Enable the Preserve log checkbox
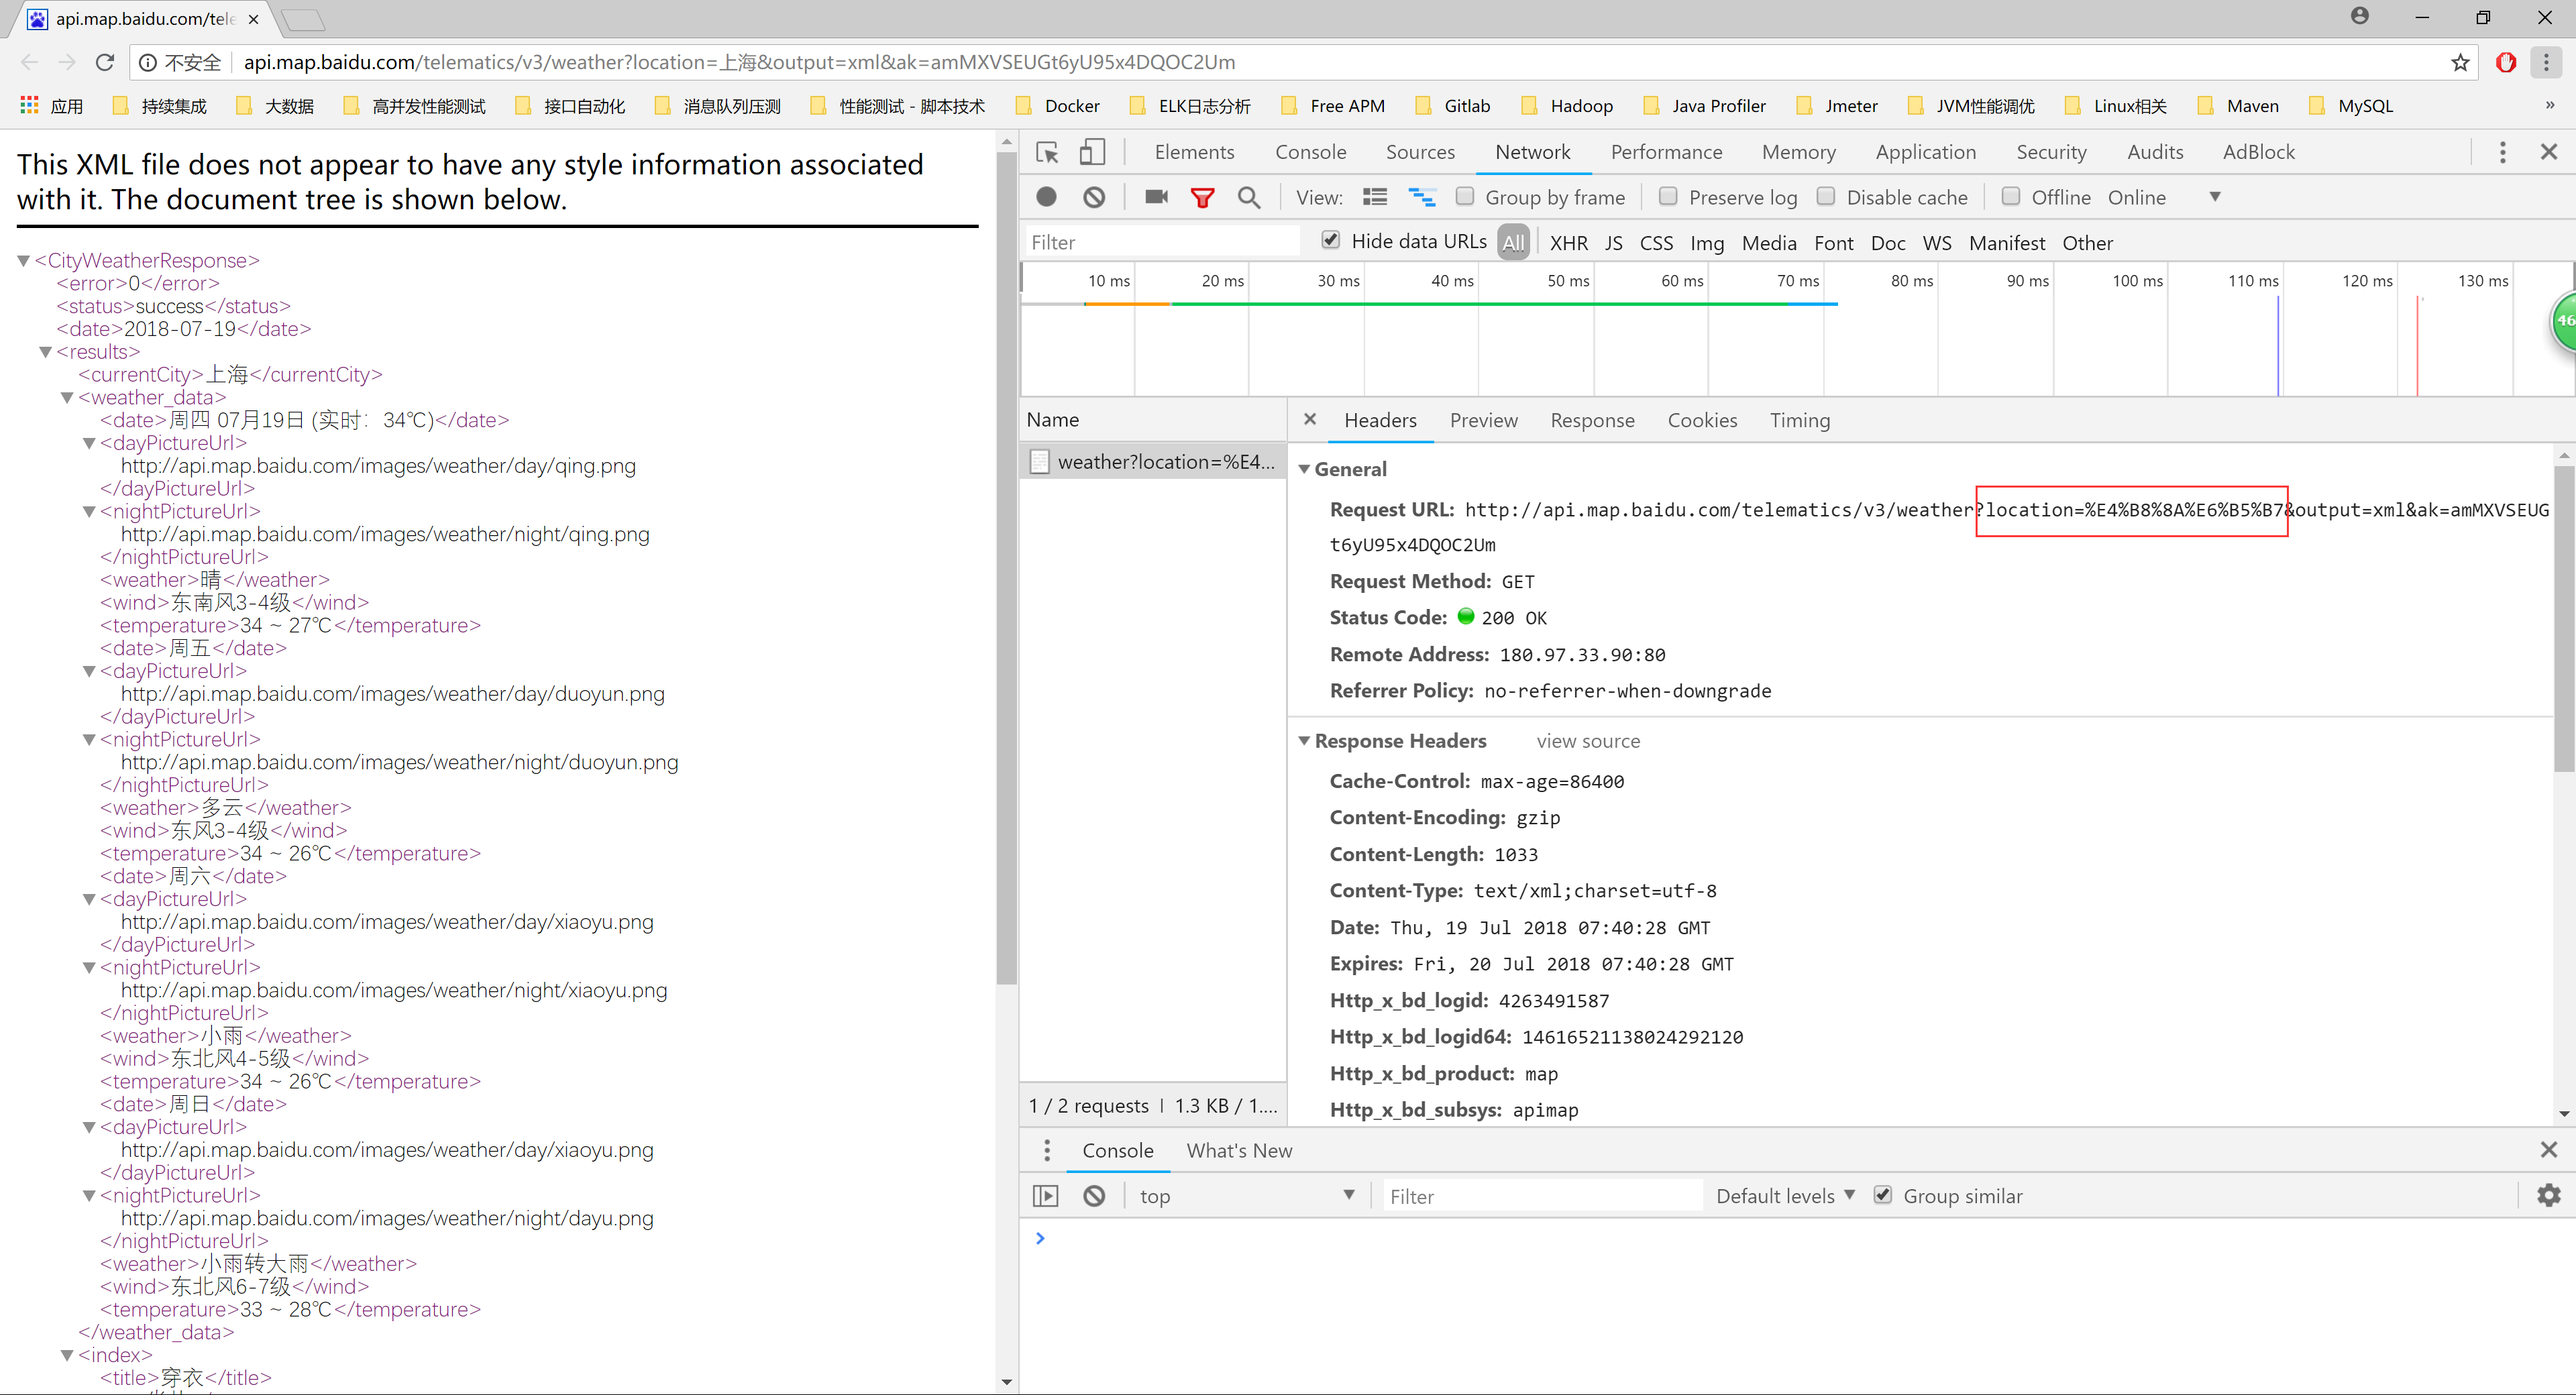 (1668, 197)
